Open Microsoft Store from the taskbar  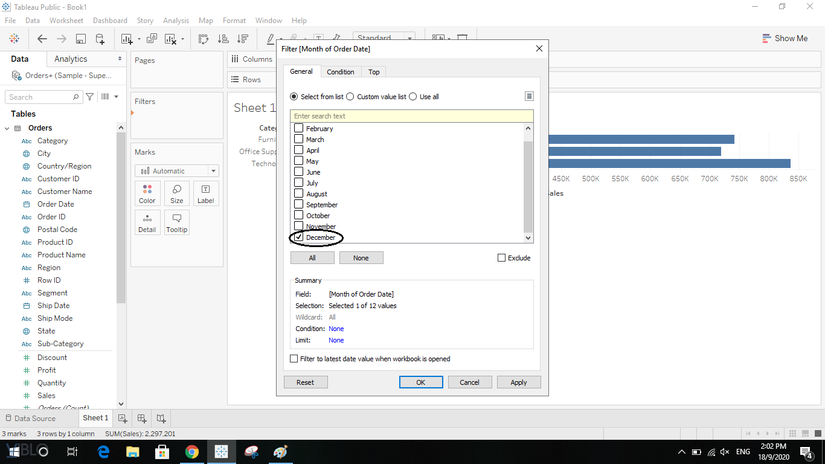pyautogui.click(x=162, y=452)
